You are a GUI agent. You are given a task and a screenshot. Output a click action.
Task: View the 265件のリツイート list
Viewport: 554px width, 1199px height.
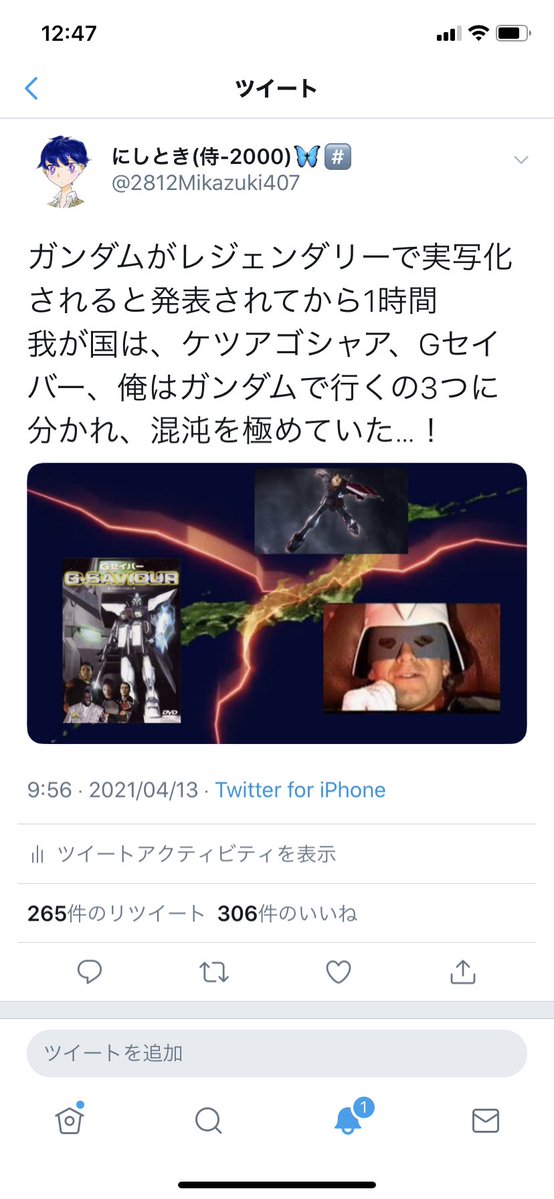[116, 913]
